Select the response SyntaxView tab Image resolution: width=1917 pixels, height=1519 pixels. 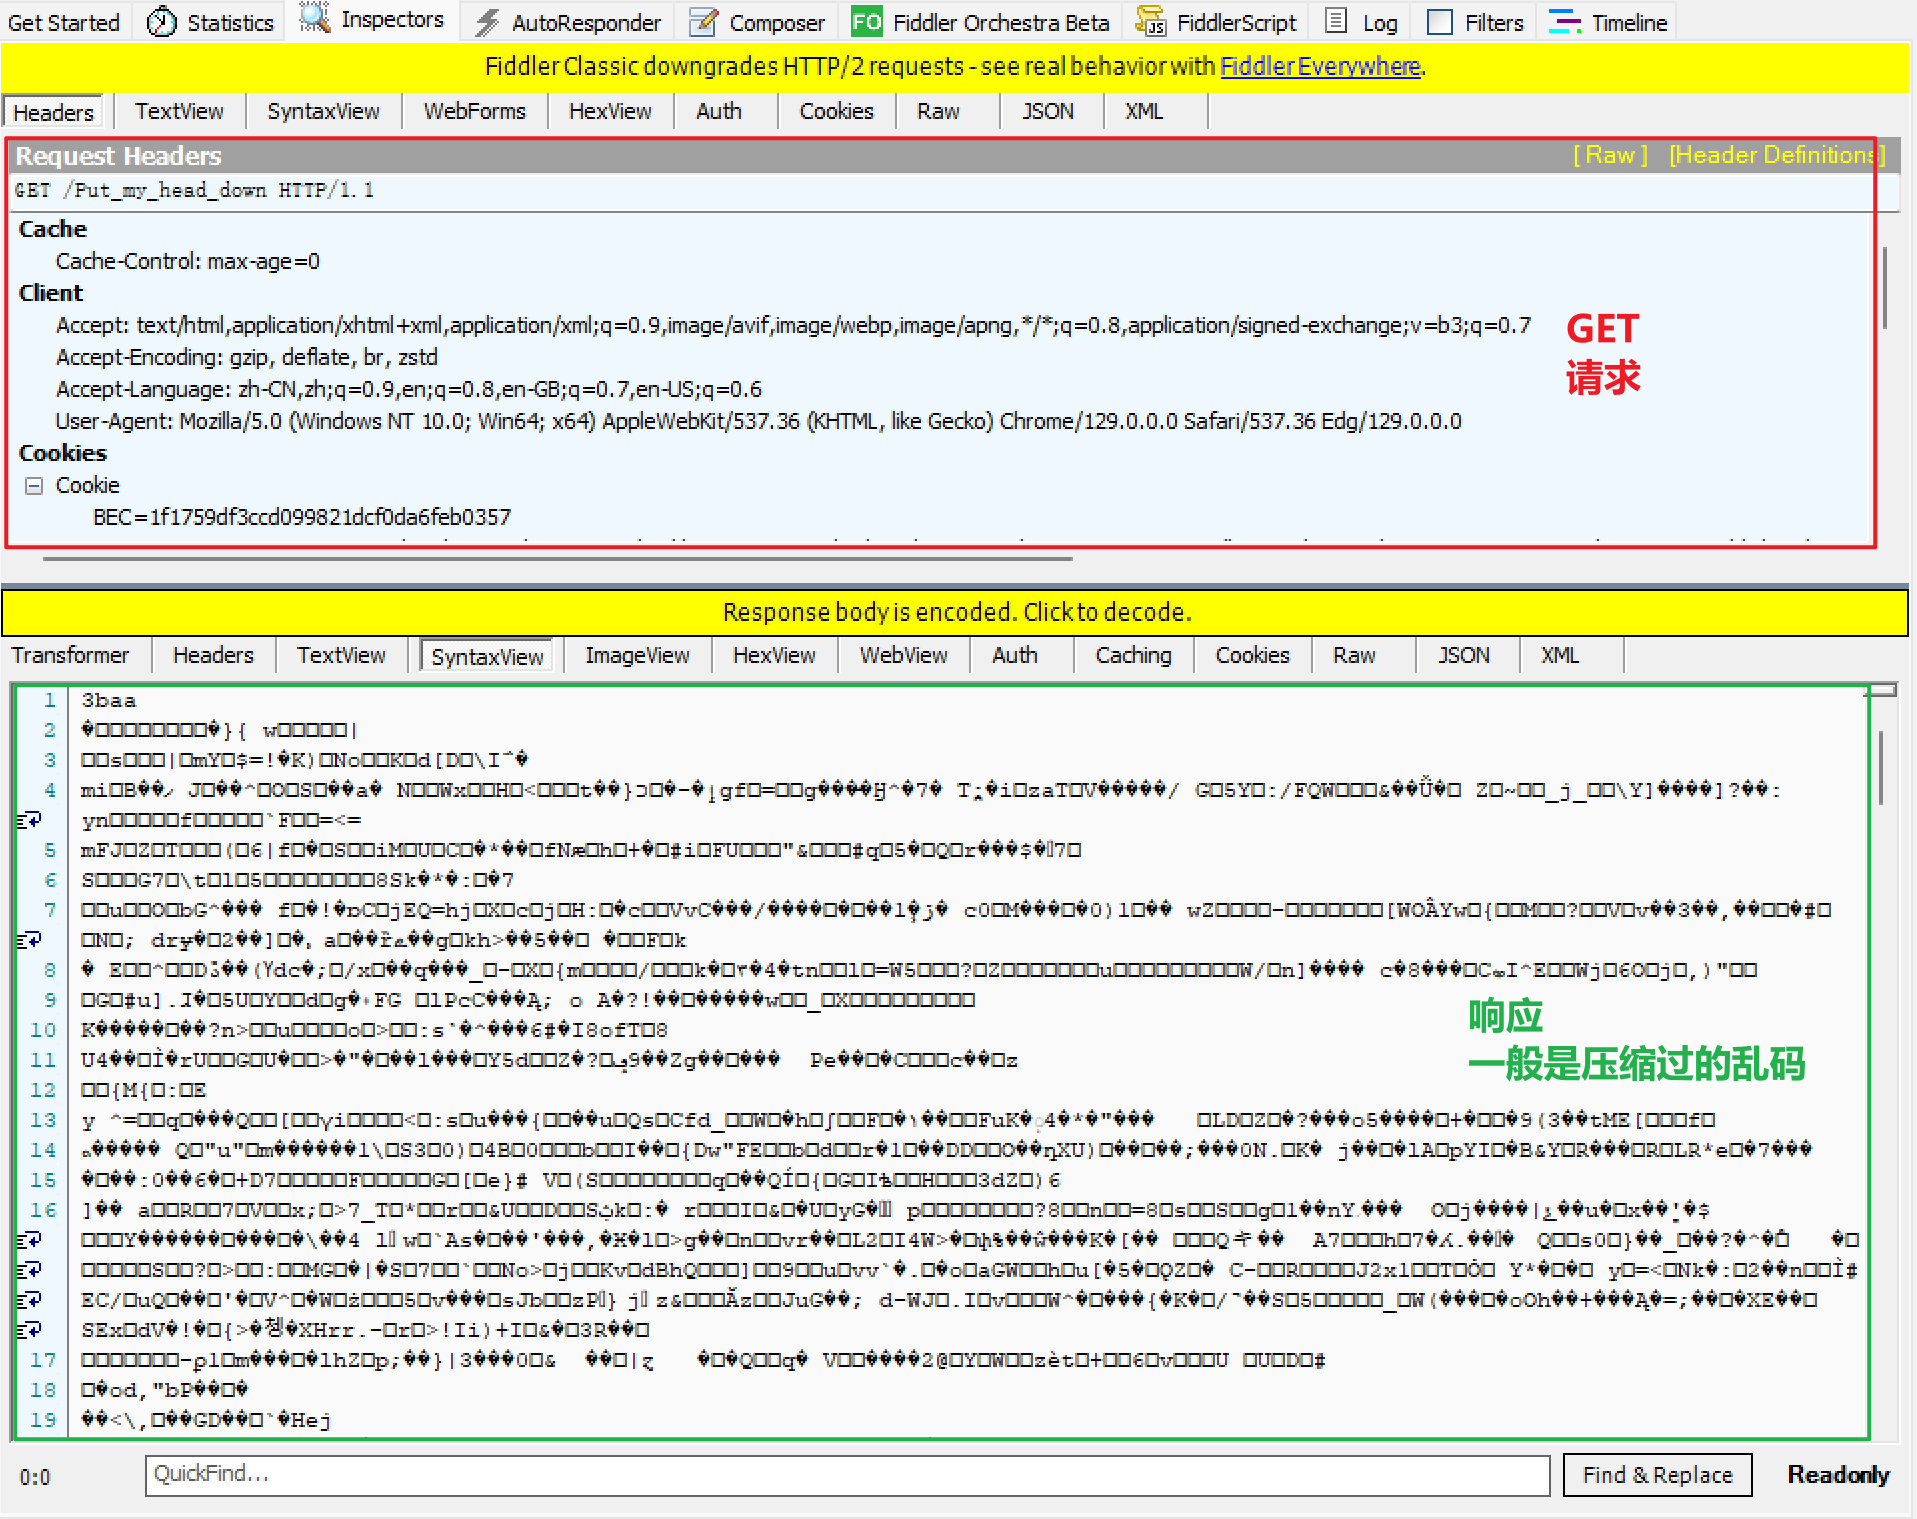pyautogui.click(x=488, y=656)
